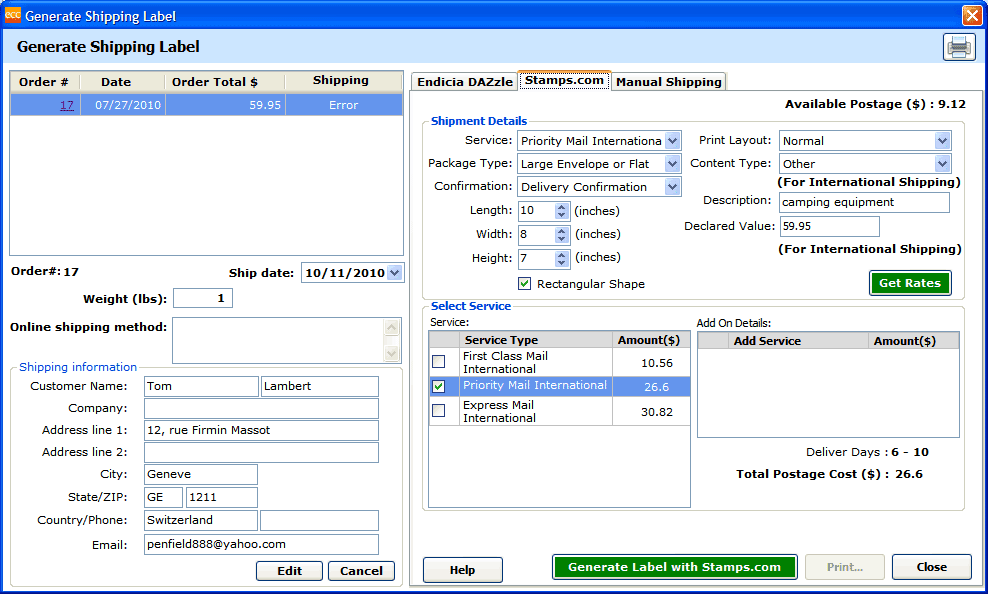Click the Get Rates button
Image resolution: width=988 pixels, height=594 pixels.
pos(910,283)
